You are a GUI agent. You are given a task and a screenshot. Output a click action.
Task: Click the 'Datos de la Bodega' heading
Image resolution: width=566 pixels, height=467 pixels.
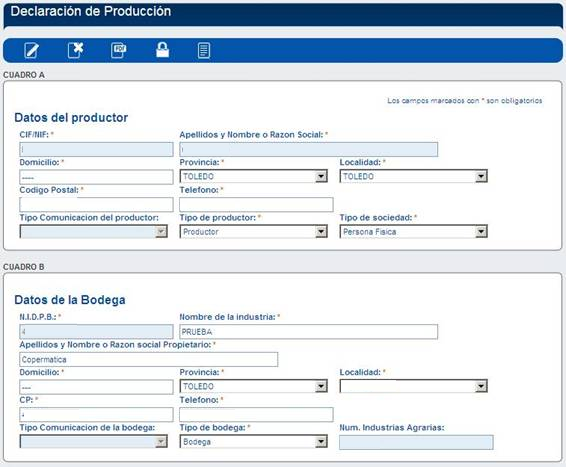click(x=70, y=300)
